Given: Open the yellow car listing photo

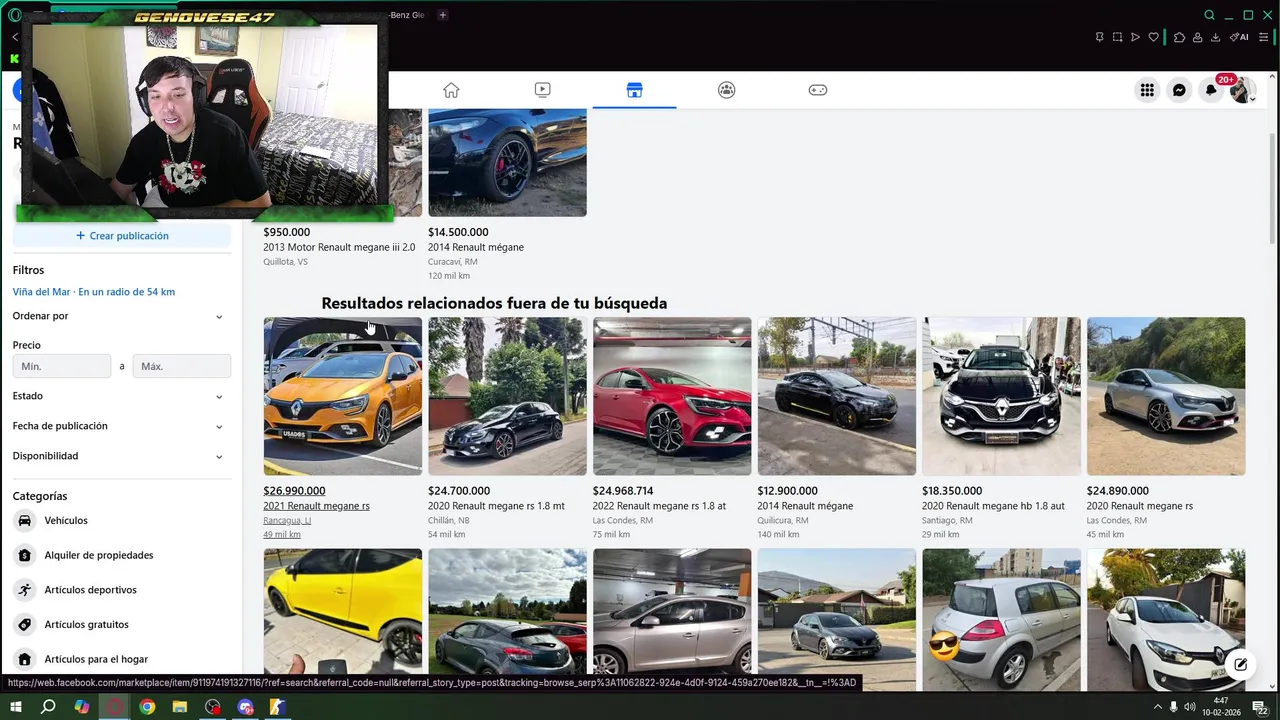Looking at the screenshot, I should coord(343,612).
